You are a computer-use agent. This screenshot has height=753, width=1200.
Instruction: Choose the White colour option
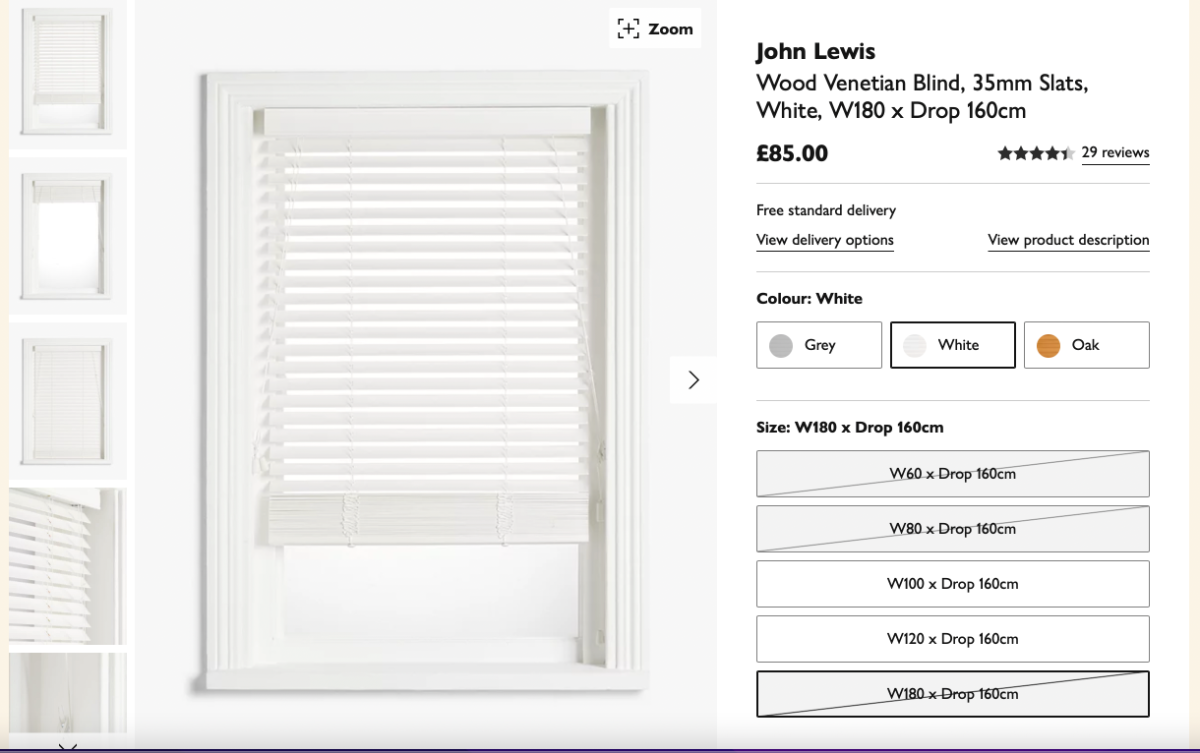pyautogui.click(x=953, y=345)
